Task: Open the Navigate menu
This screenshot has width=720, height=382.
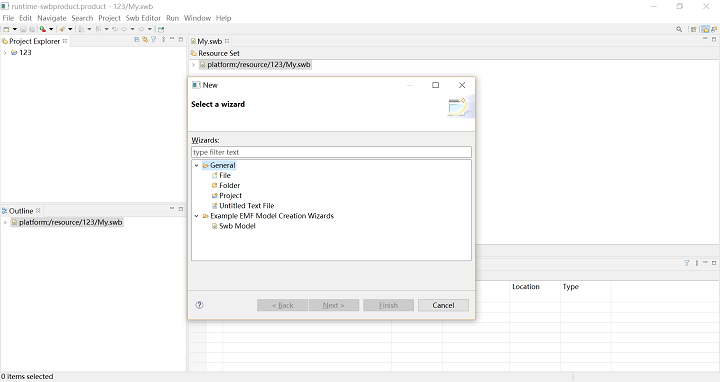Action: 52,18
